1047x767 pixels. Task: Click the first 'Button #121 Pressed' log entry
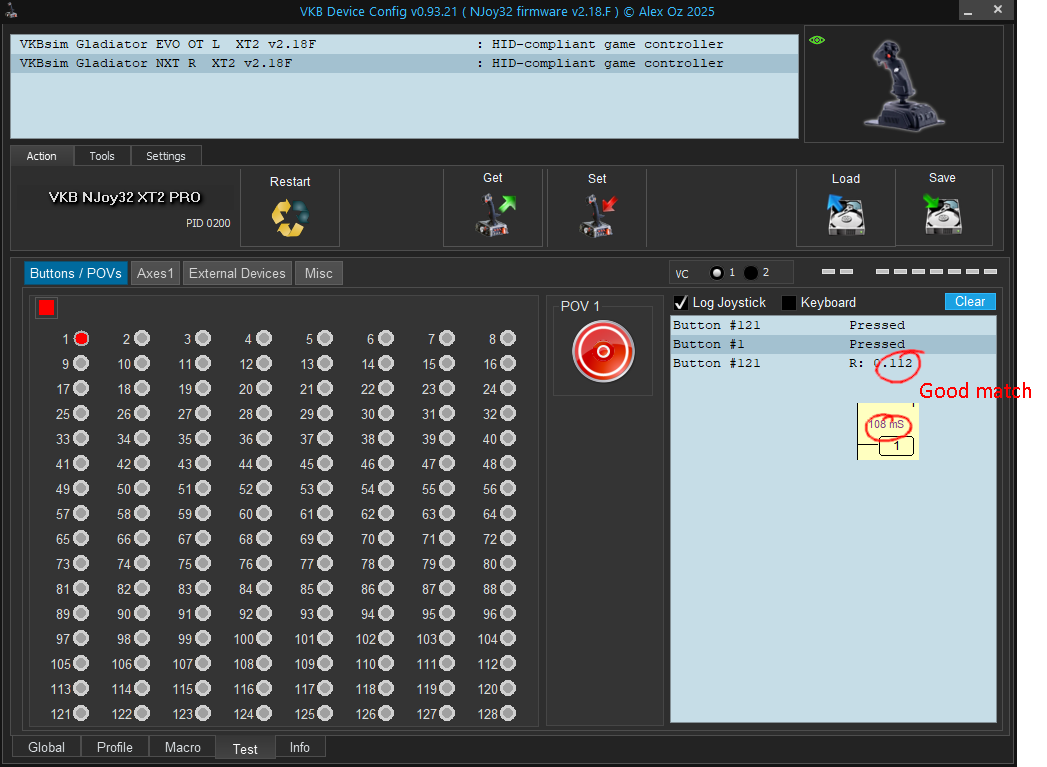(833, 325)
